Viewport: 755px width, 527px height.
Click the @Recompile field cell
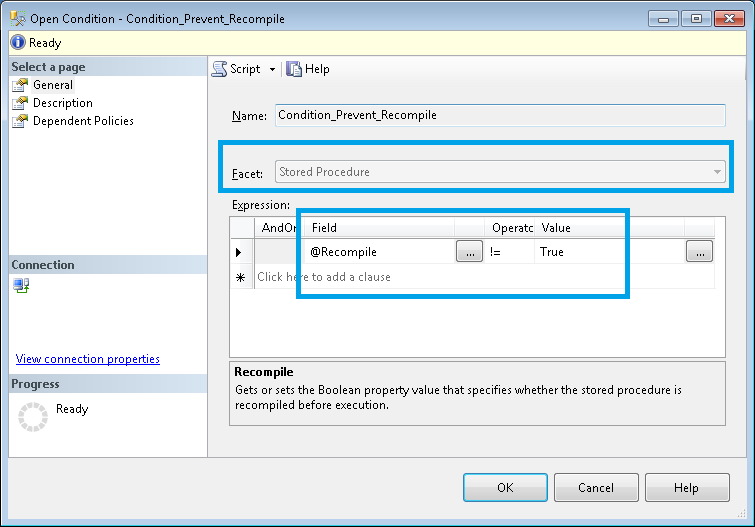click(380, 252)
